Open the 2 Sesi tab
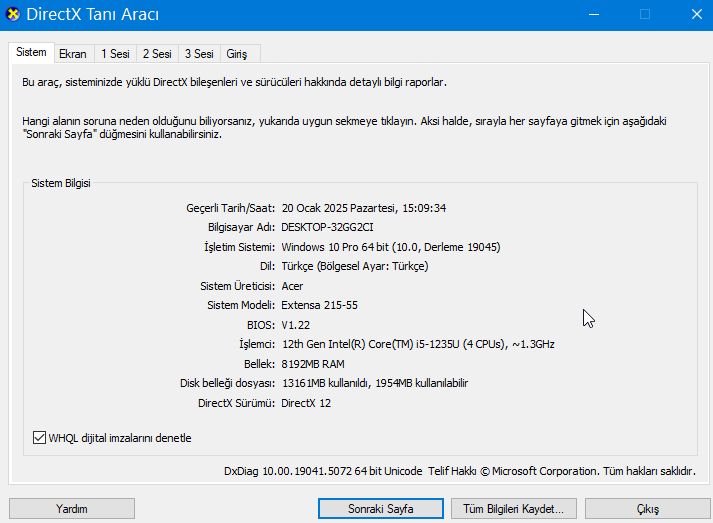The height and width of the screenshot is (523, 713). (157, 54)
